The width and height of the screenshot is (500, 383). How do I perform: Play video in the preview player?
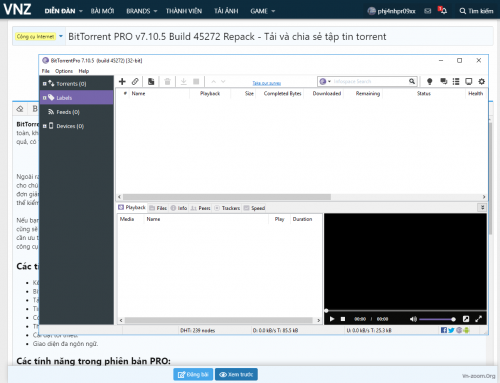(x=332, y=319)
